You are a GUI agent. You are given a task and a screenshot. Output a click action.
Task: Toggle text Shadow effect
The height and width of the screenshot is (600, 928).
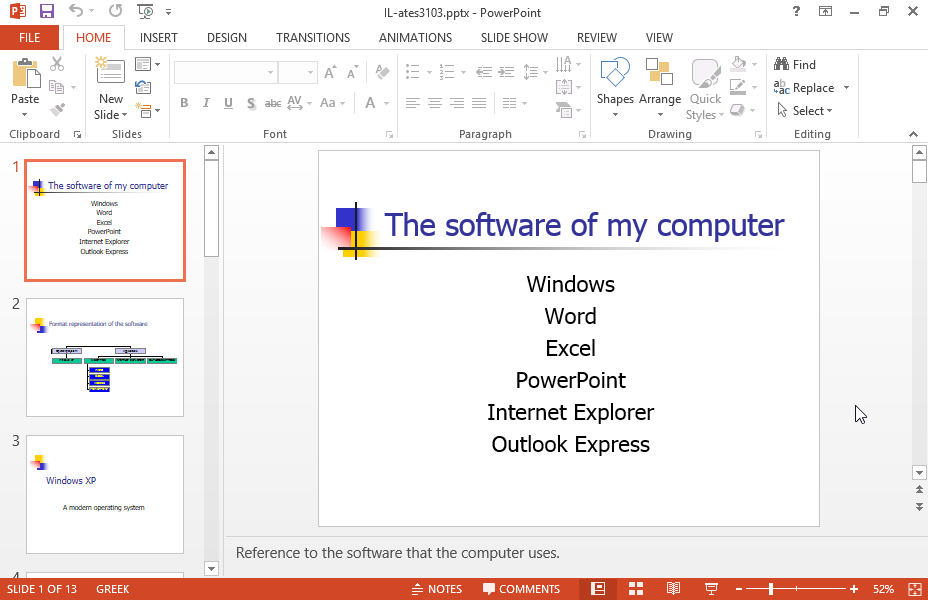click(x=251, y=103)
